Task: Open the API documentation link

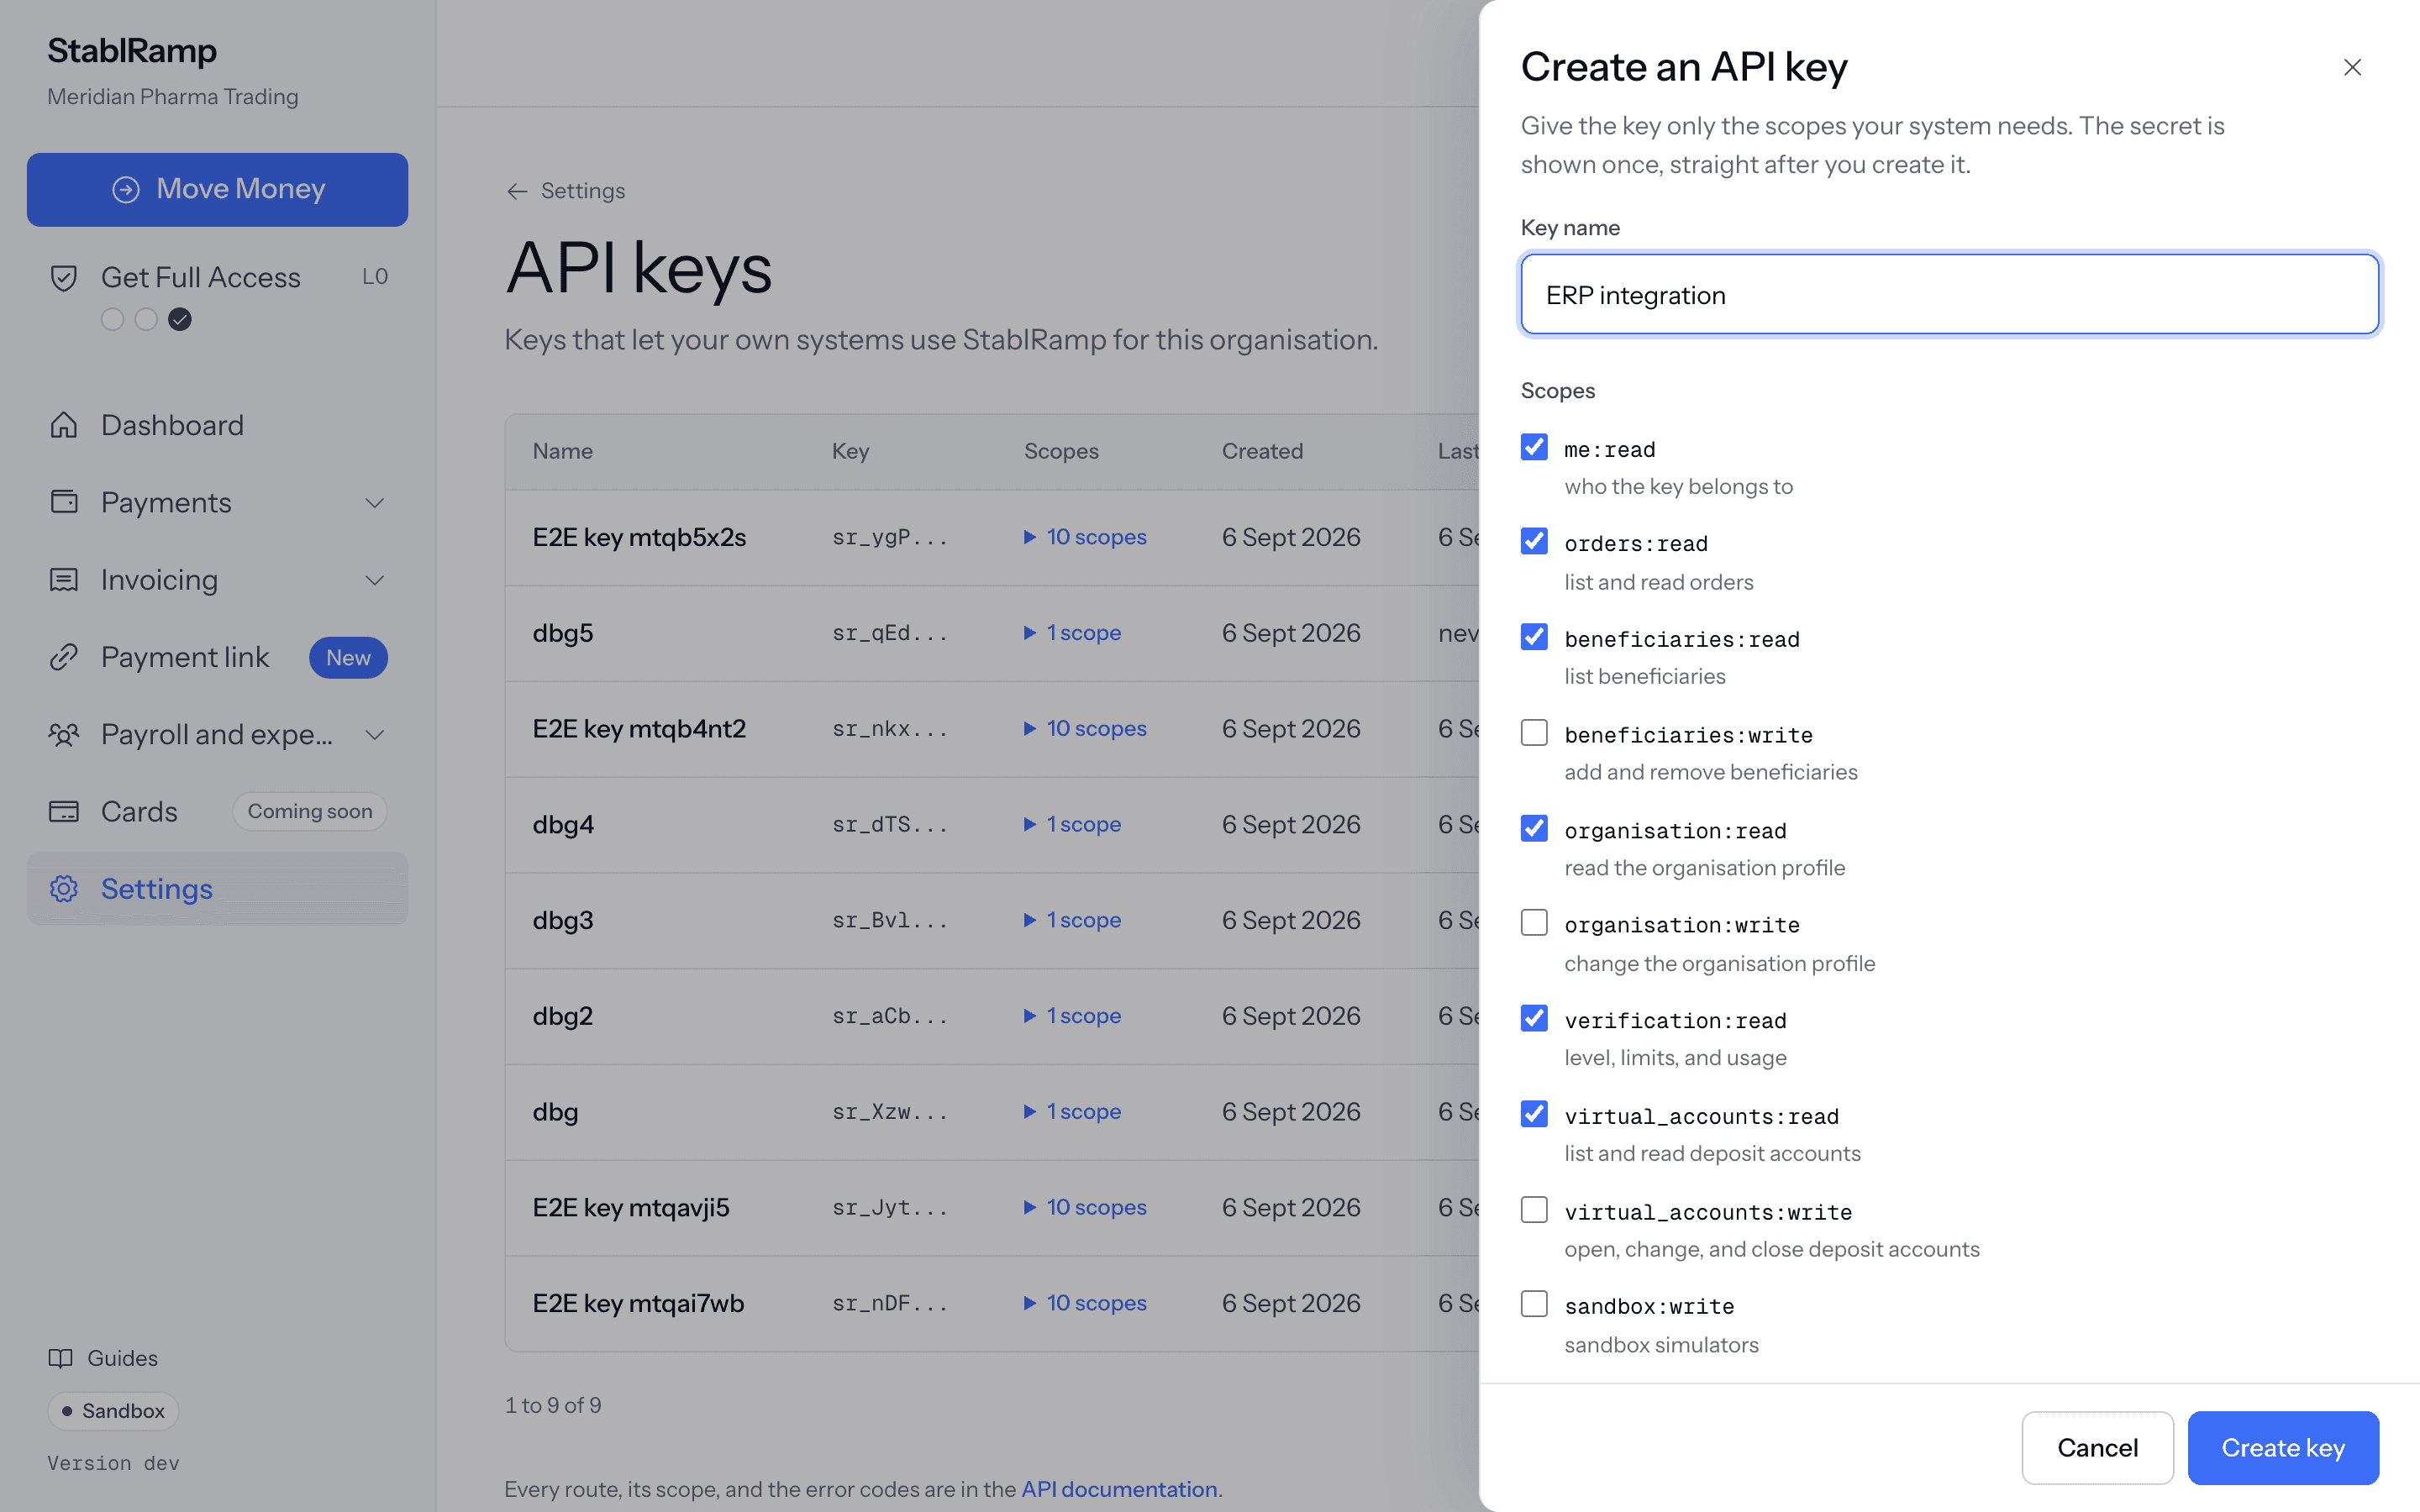Action: click(1119, 1489)
